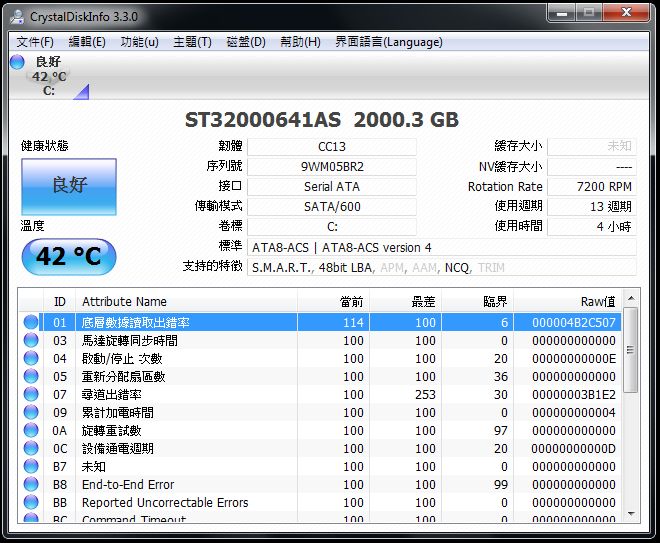Click the disk title ST32000641AS 2000.3 GB

pyautogui.click(x=322, y=120)
